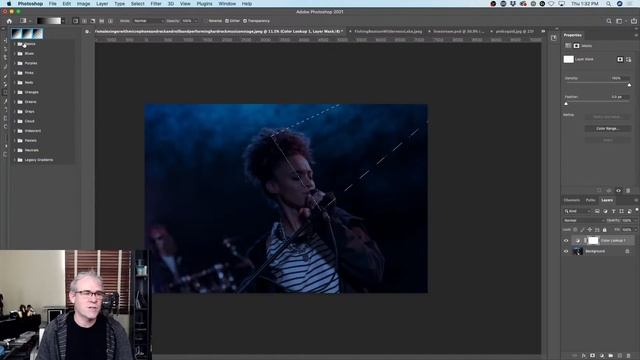Screen dimensions: 640x360
Task: Expand the Reds gradient folder
Action: tap(15, 82)
